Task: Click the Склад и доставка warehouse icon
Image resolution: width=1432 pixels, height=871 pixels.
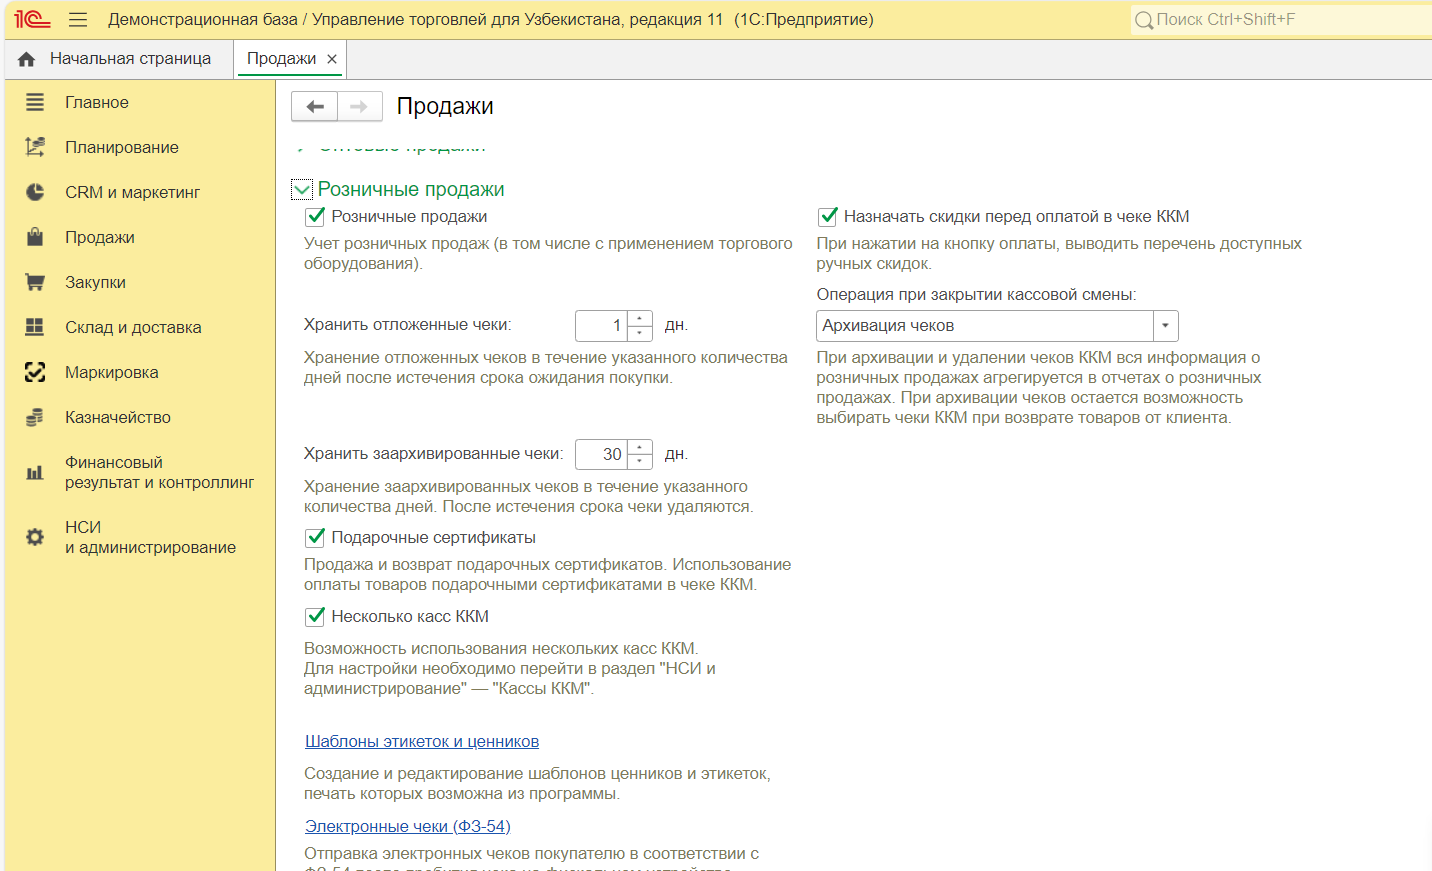Action: (x=35, y=327)
